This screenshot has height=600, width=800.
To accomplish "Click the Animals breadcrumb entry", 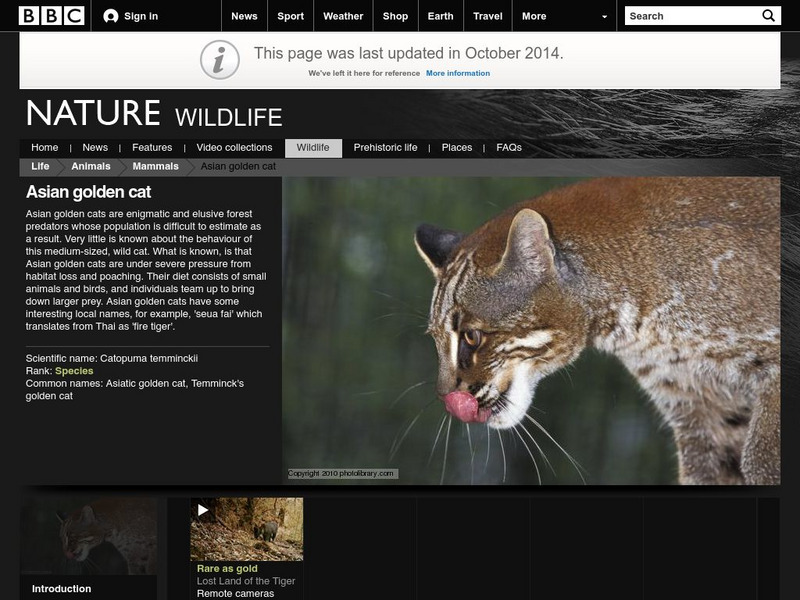I will 91,167.
